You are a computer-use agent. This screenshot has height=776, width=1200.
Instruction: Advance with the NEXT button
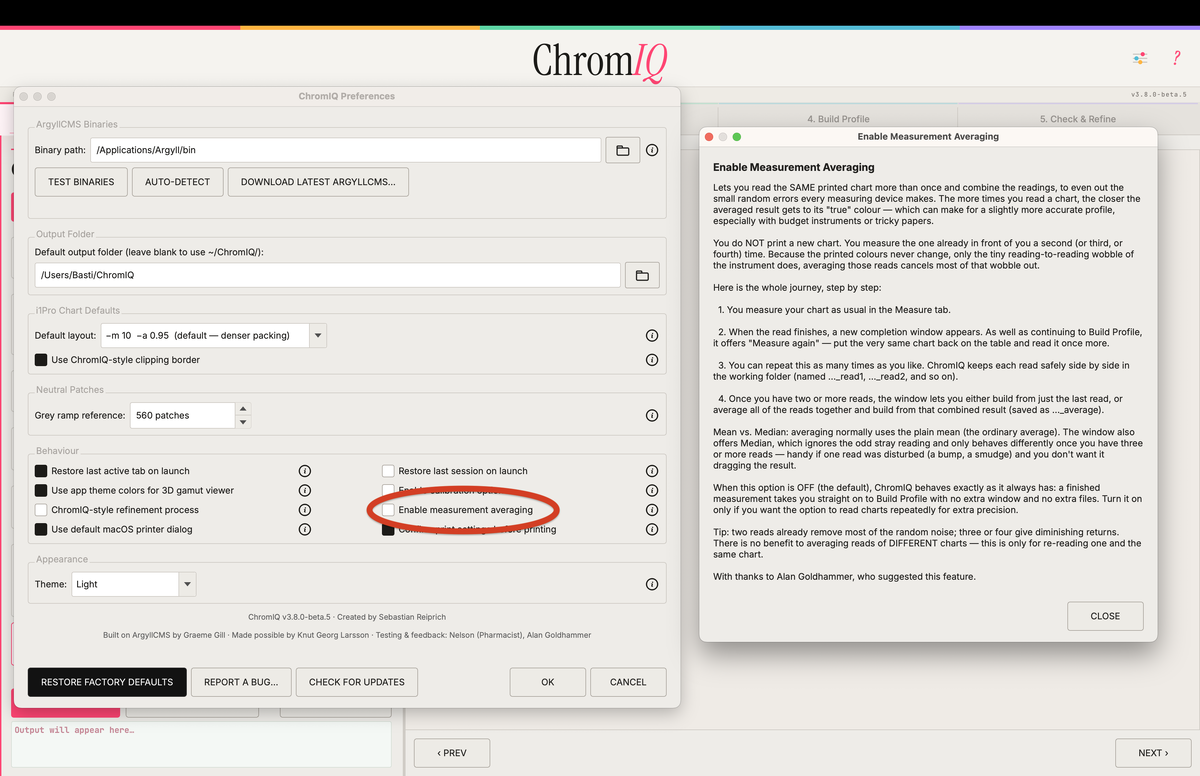tap(1152, 753)
